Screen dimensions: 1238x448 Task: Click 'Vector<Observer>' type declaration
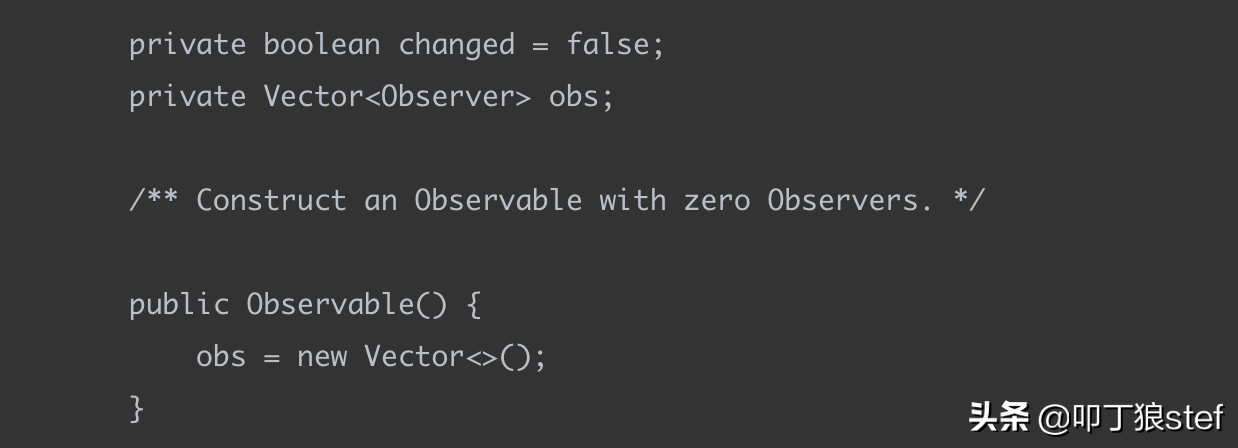coord(398,97)
